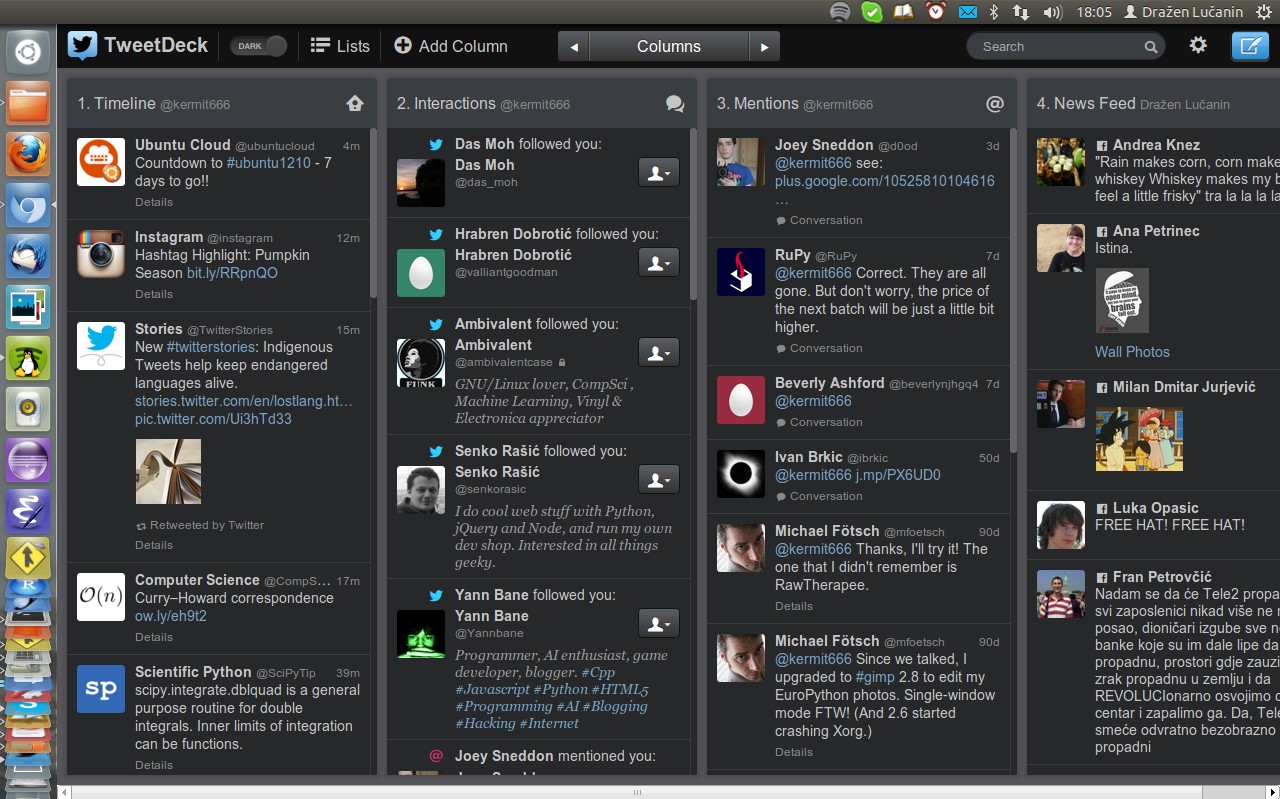1280x799 pixels.
Task: Open the Stories tweet image thumbnail
Action: pyautogui.click(x=168, y=471)
